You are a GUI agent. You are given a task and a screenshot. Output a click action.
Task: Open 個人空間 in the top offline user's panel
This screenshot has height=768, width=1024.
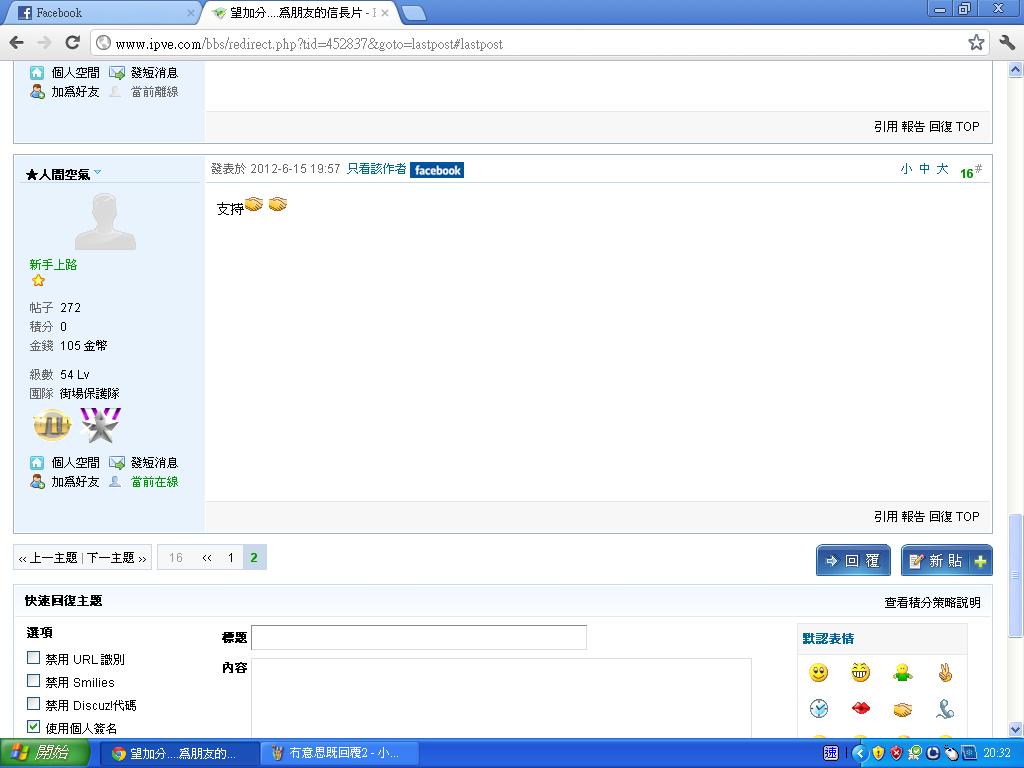[x=75, y=72]
